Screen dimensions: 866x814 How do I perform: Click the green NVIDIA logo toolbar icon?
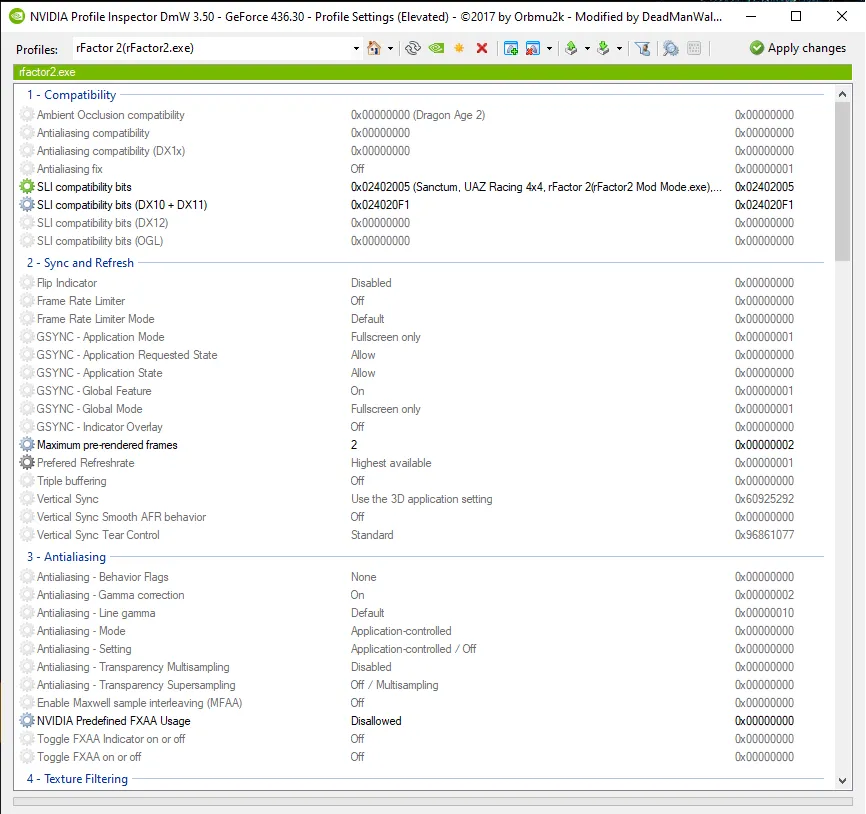pos(436,48)
